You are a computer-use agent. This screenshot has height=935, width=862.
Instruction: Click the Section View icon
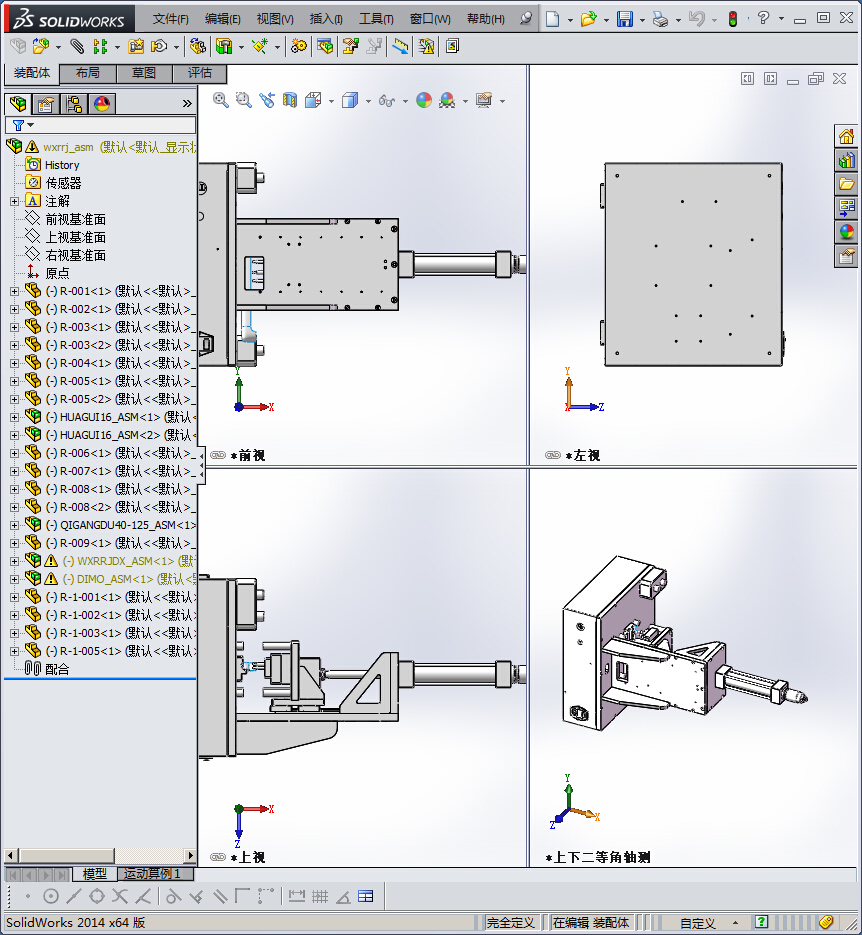tap(290, 100)
